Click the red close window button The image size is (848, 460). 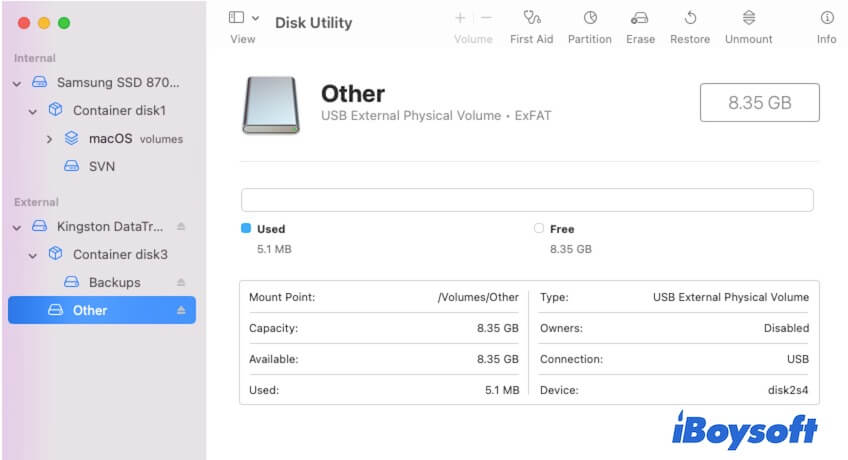[24, 23]
